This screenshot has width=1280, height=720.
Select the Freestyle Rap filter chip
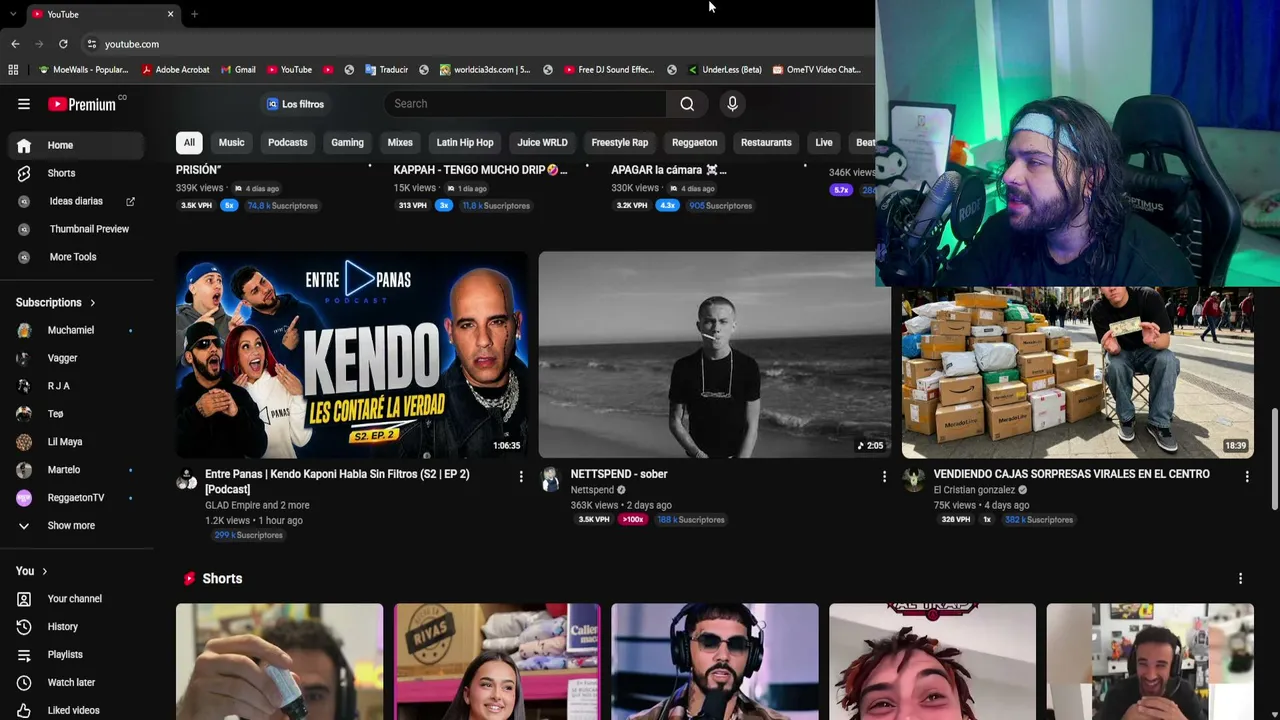(620, 143)
